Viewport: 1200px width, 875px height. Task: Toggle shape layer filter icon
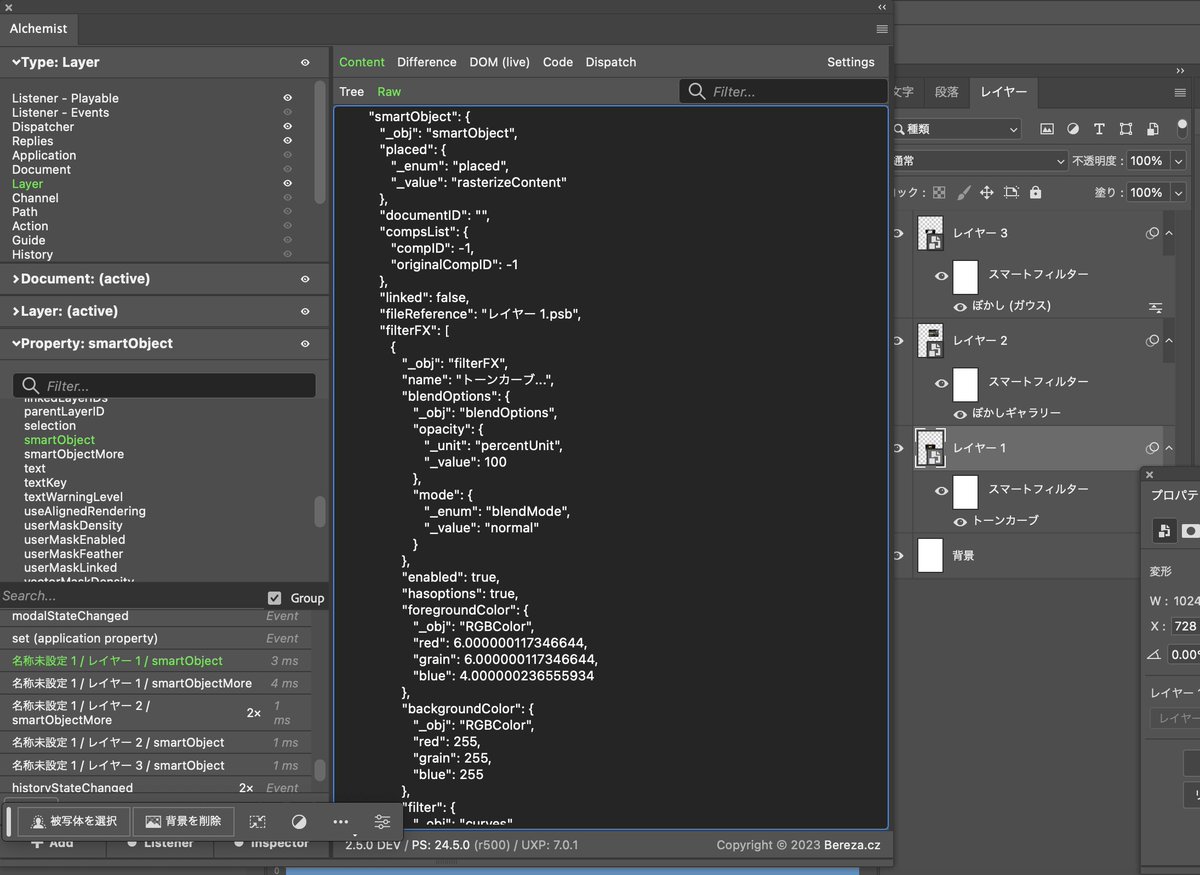pos(1126,129)
